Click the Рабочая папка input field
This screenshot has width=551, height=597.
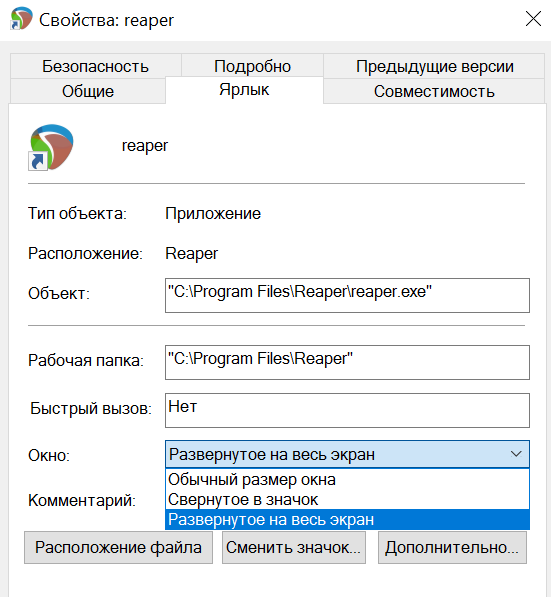point(347,362)
